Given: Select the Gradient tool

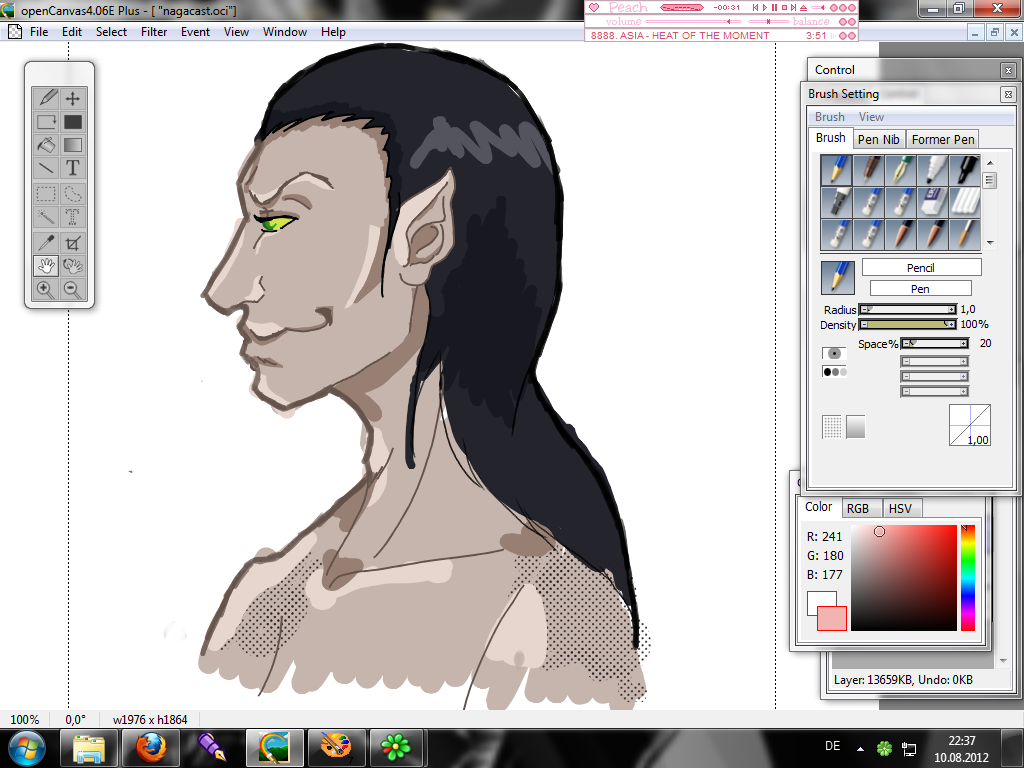Looking at the screenshot, I should pyautogui.click(x=72, y=145).
